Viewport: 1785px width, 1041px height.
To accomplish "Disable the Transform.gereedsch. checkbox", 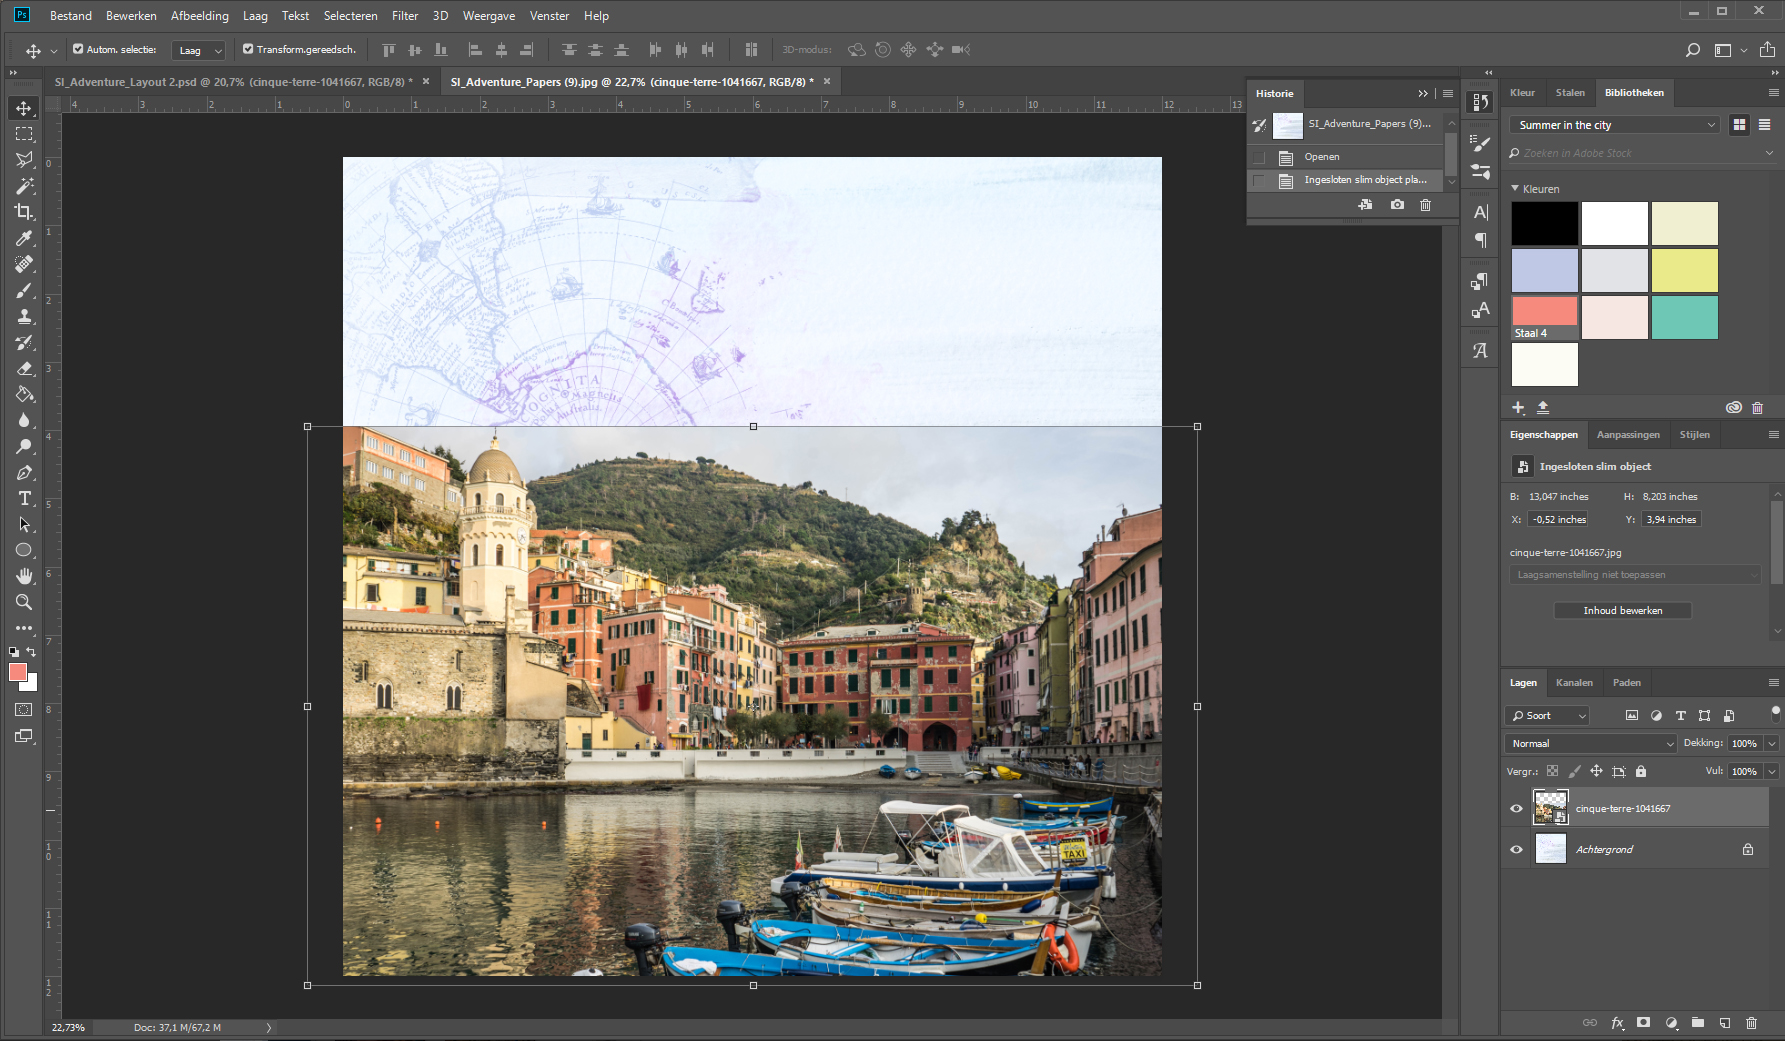I will (248, 49).
